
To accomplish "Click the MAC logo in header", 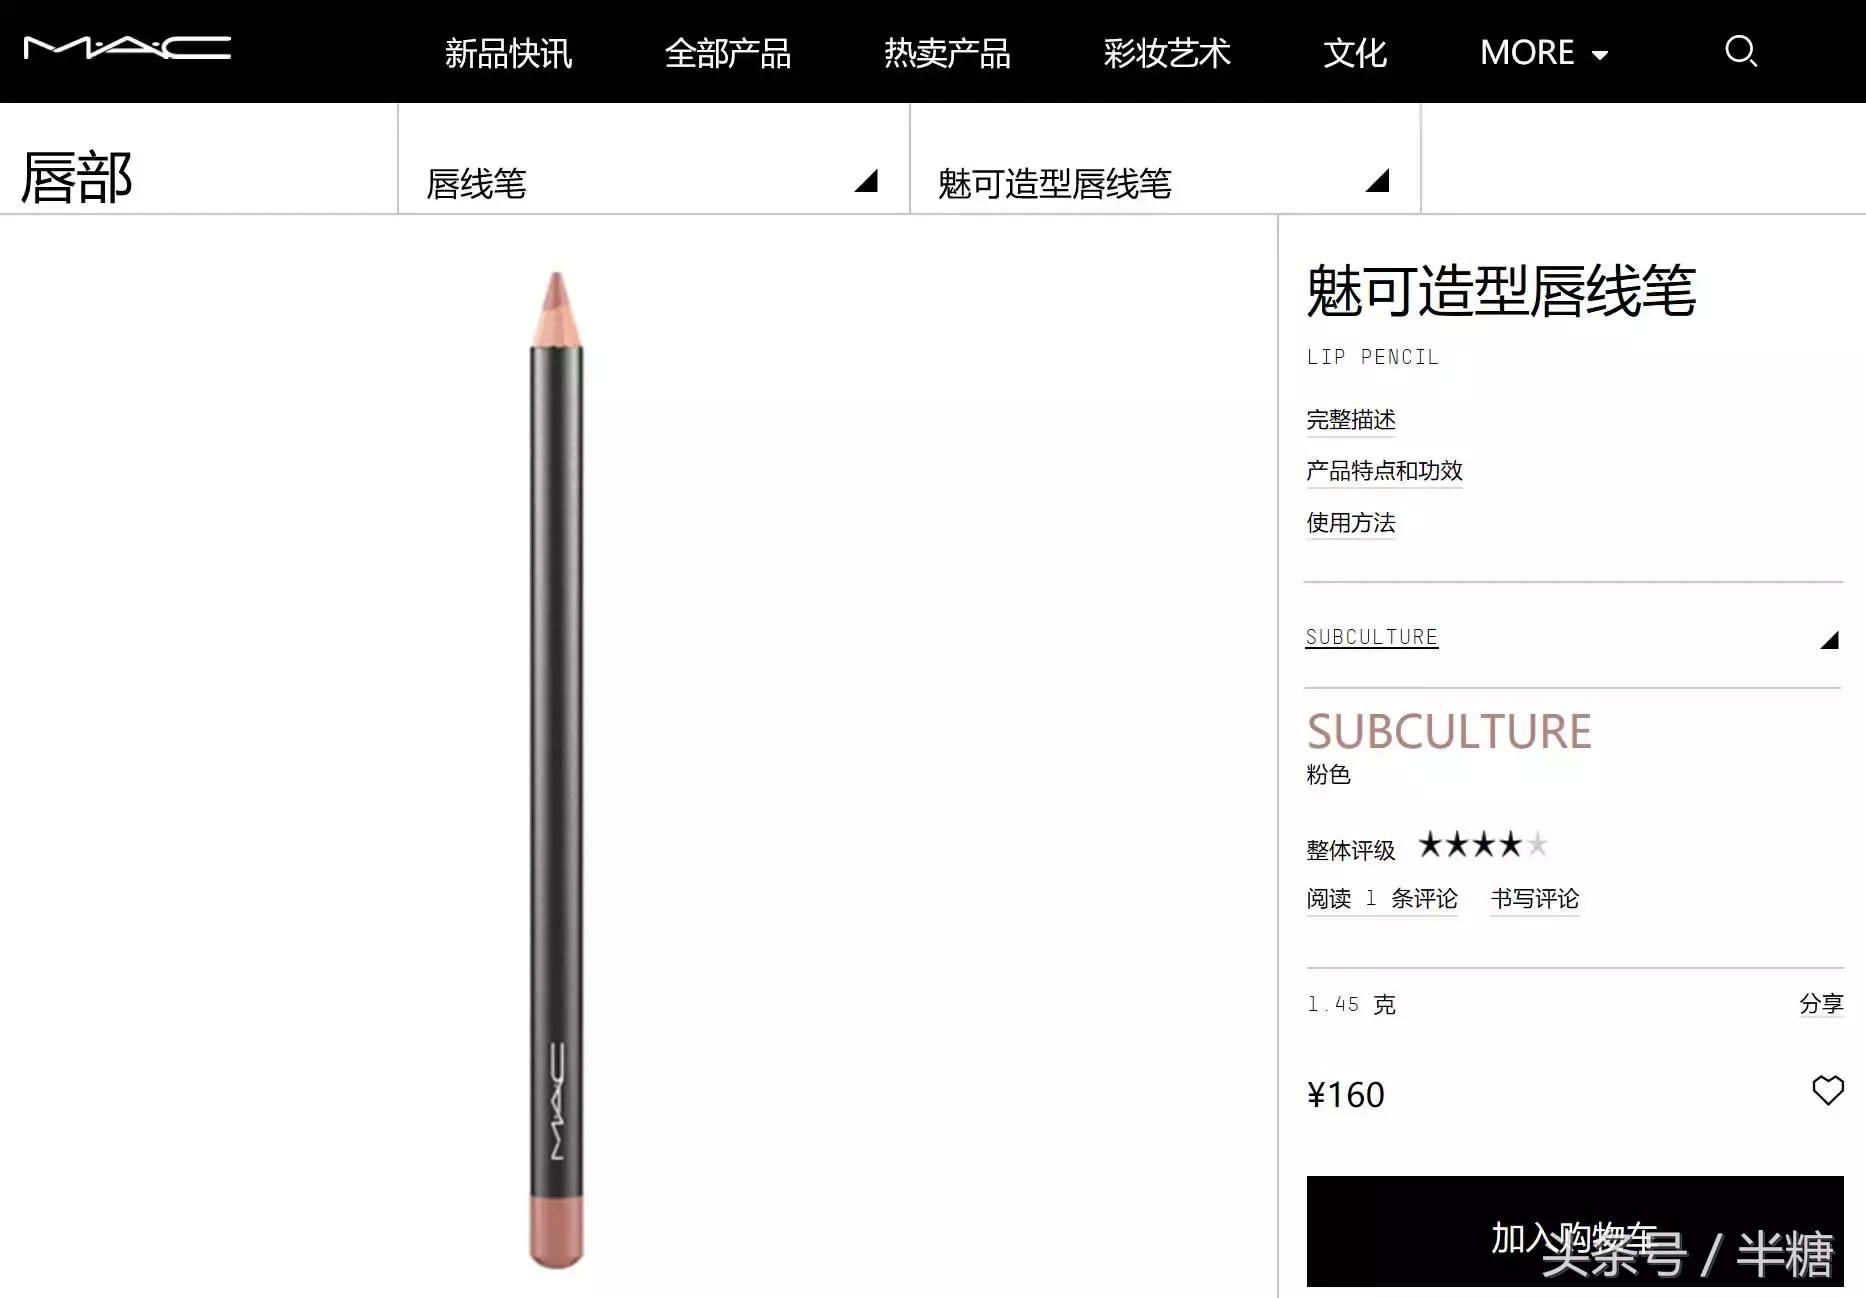I will coord(127,48).
